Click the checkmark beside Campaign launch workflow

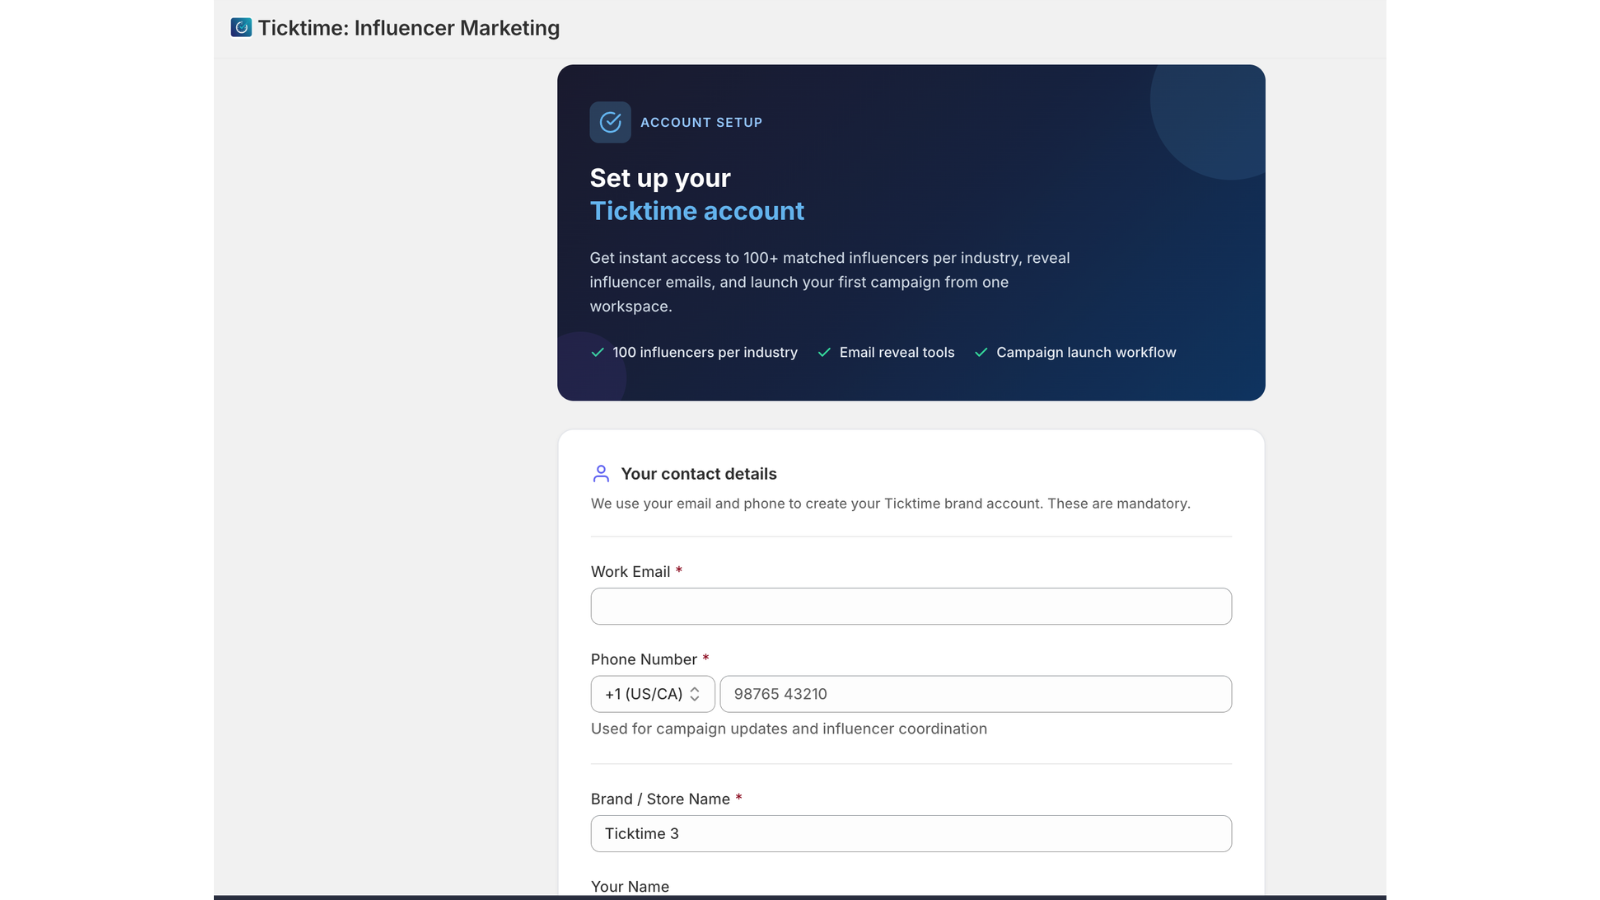[x=981, y=352]
